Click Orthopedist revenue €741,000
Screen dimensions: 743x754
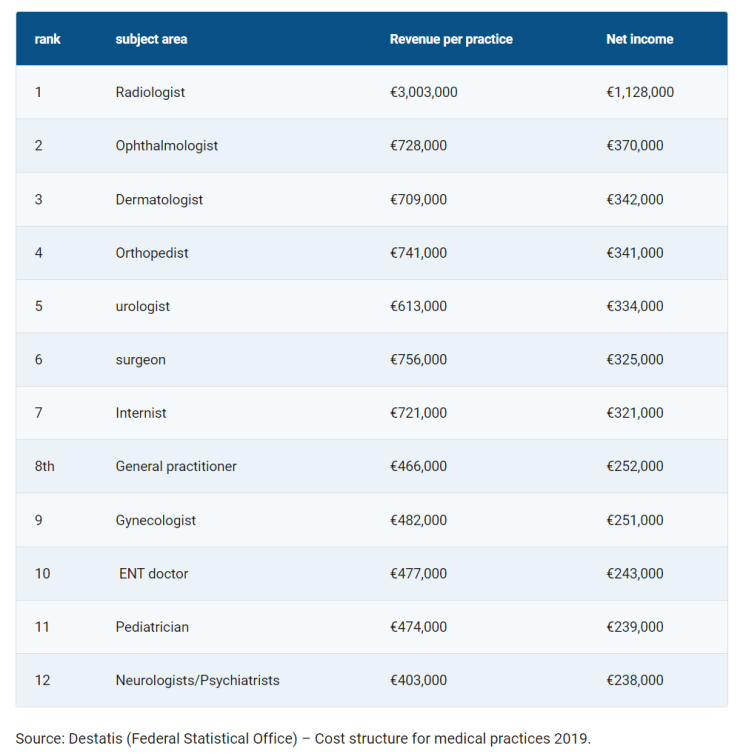point(418,252)
